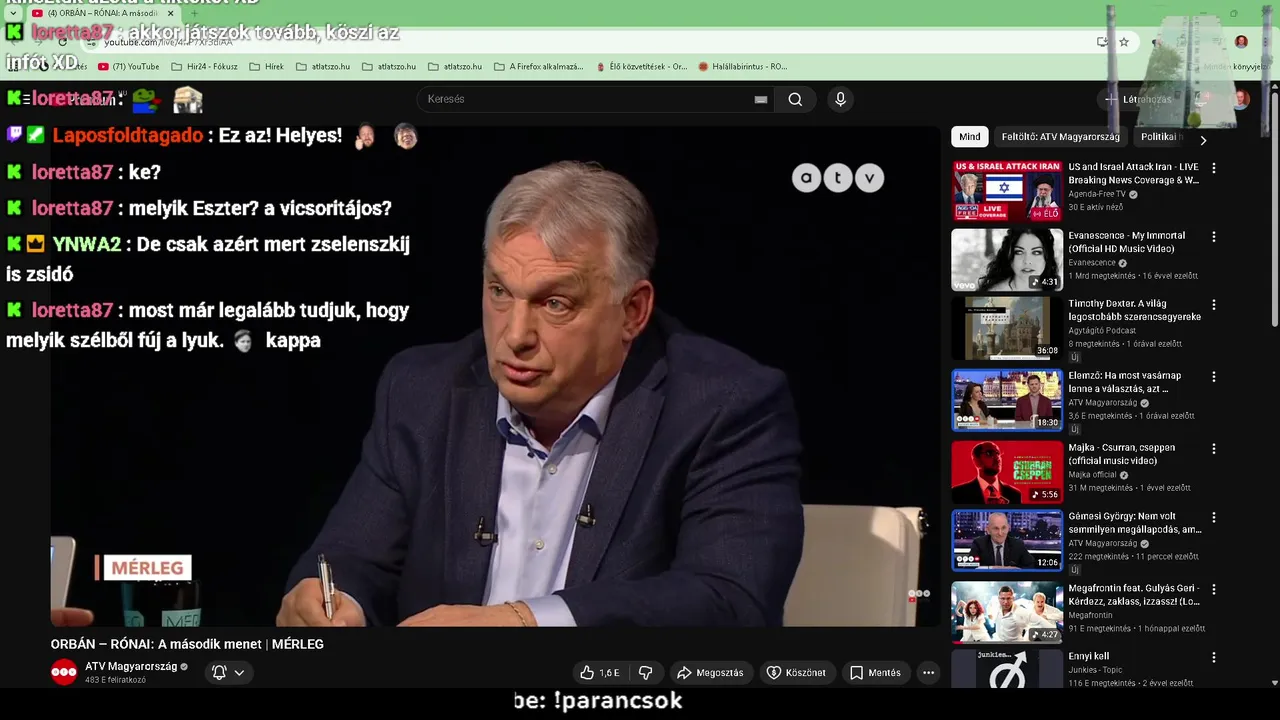Open options for Elemző: Ha most vasárnap video
The height and width of the screenshot is (720, 1280).
pyautogui.click(x=1214, y=377)
